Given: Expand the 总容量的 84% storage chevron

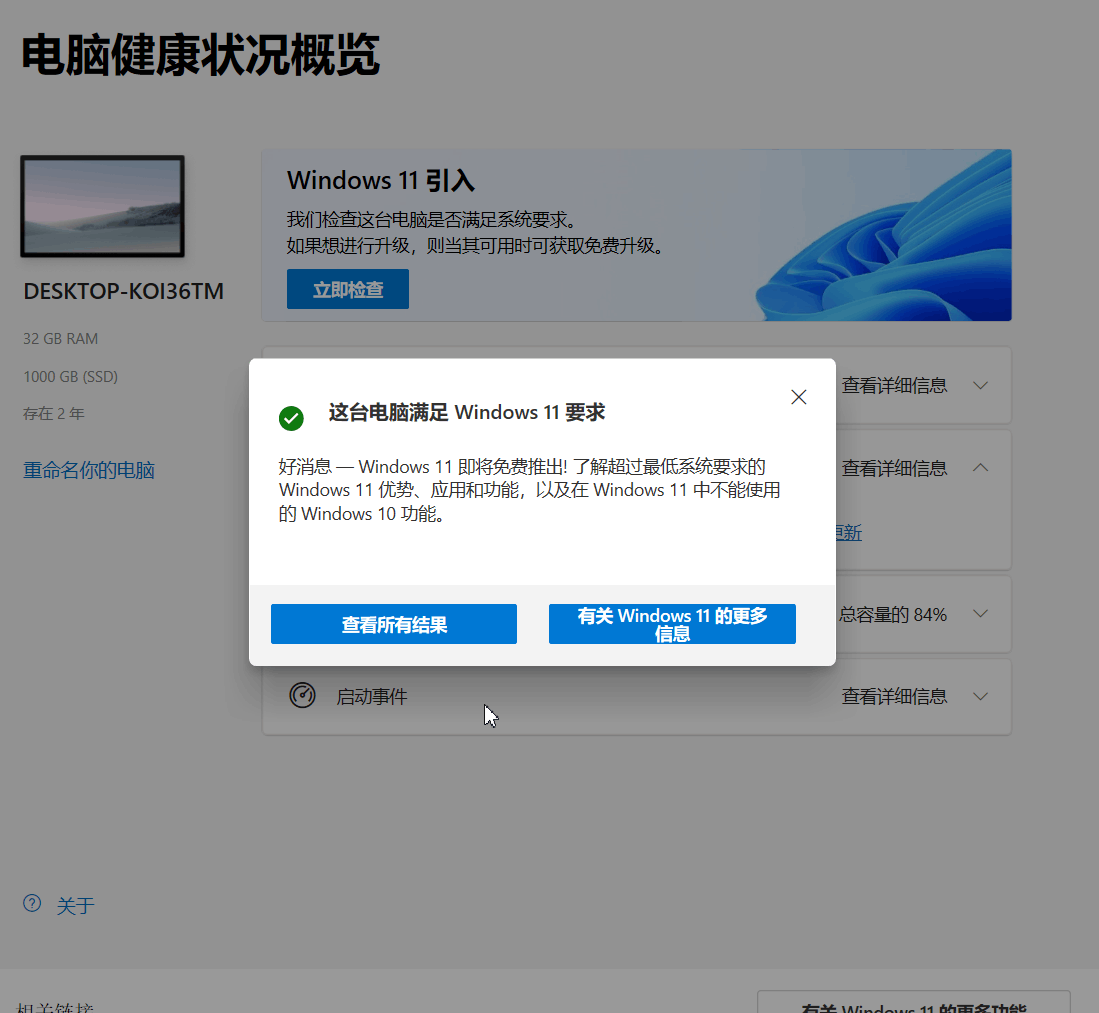Looking at the screenshot, I should click(981, 613).
